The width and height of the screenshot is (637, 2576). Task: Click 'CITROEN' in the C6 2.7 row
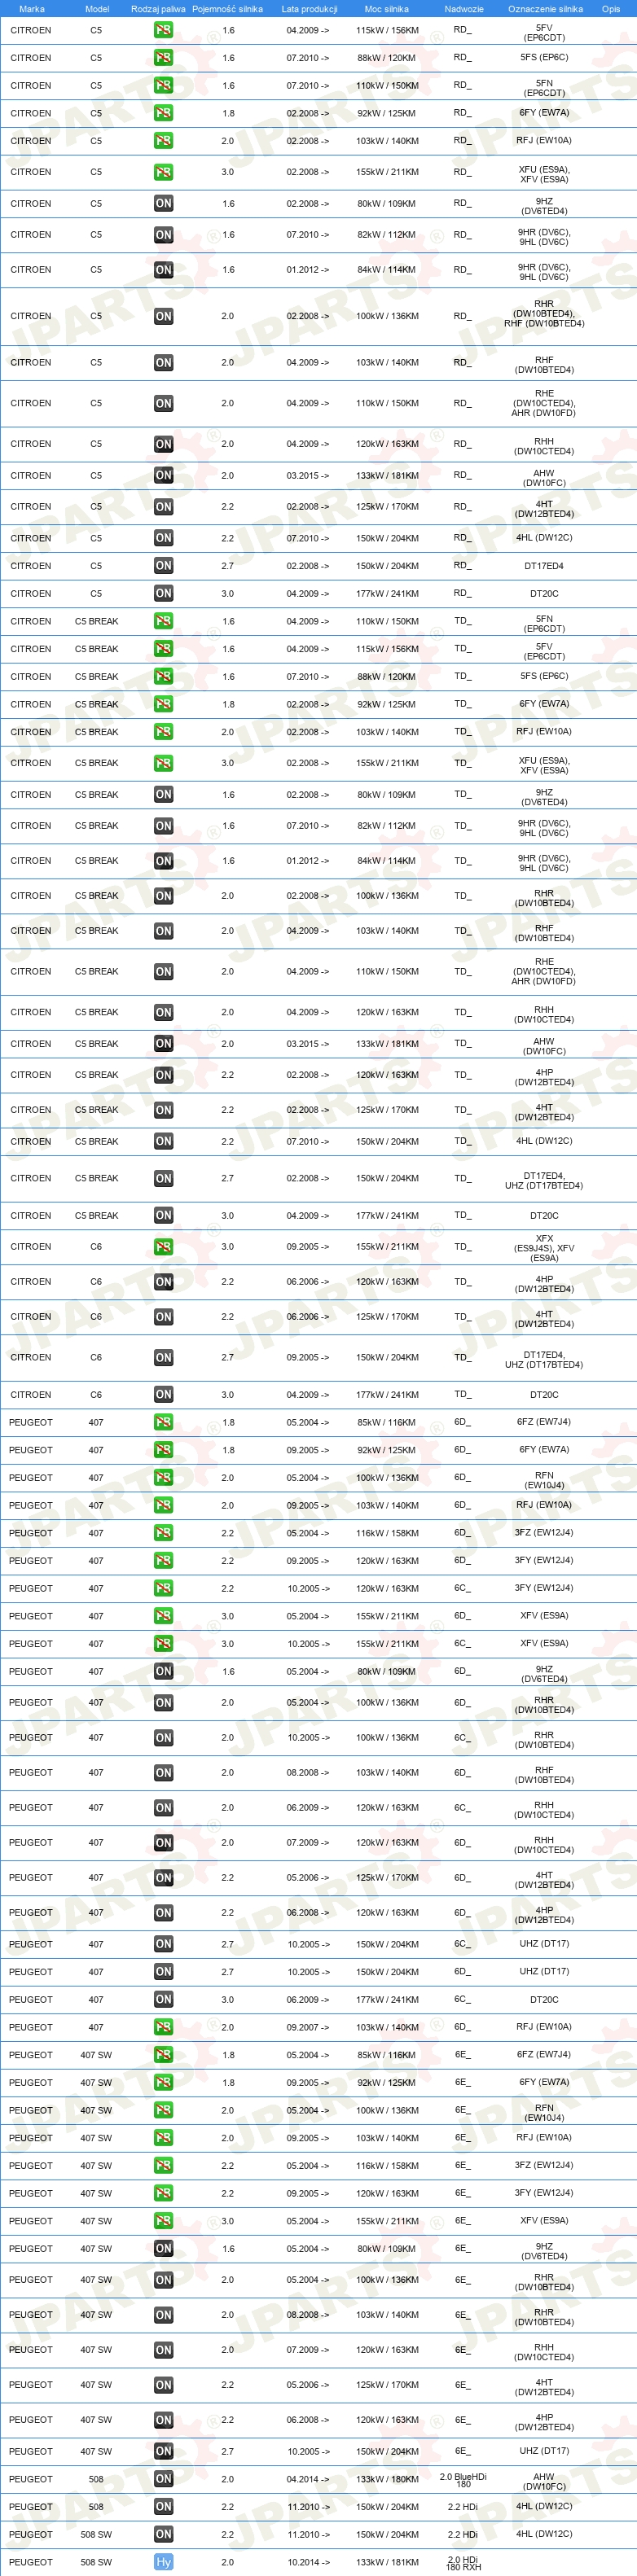pyautogui.click(x=31, y=1357)
